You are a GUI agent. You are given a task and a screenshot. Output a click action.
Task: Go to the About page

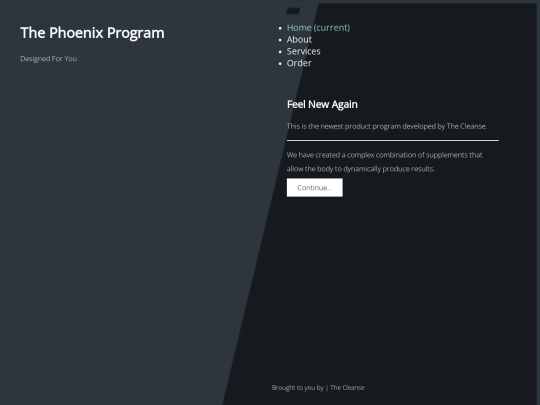(299, 40)
